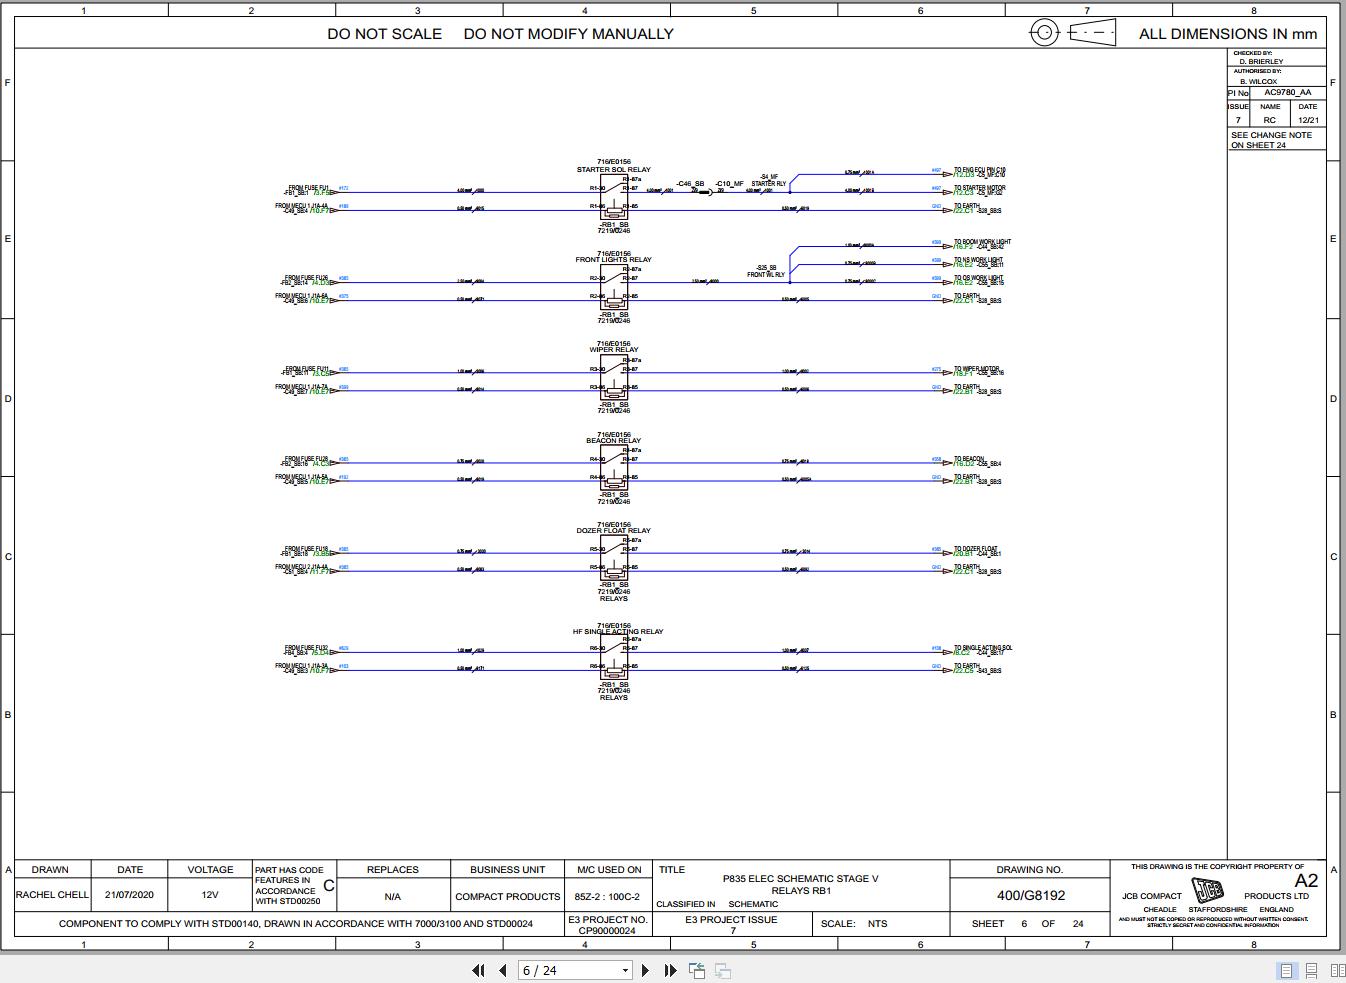This screenshot has width=1346, height=983.
Task: Click the WIPER RELAY label
Action: pos(614,350)
